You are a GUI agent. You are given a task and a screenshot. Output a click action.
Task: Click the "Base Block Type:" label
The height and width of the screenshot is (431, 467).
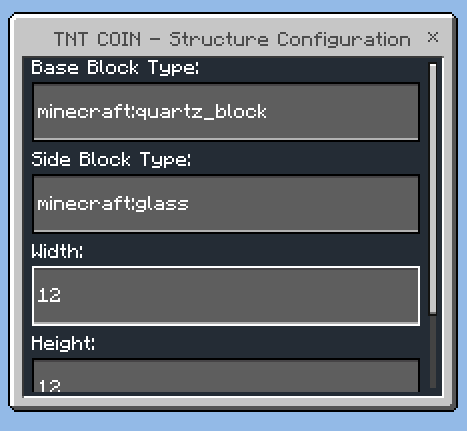pos(115,68)
